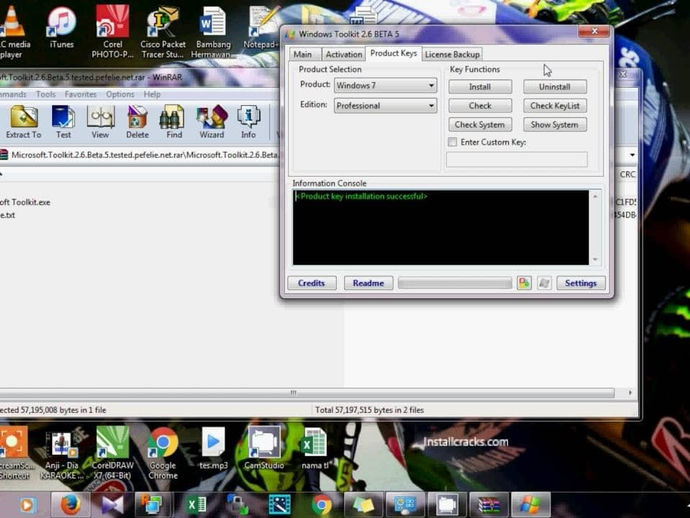The height and width of the screenshot is (518, 690).
Task: Click the custom key input field
Action: click(x=517, y=159)
